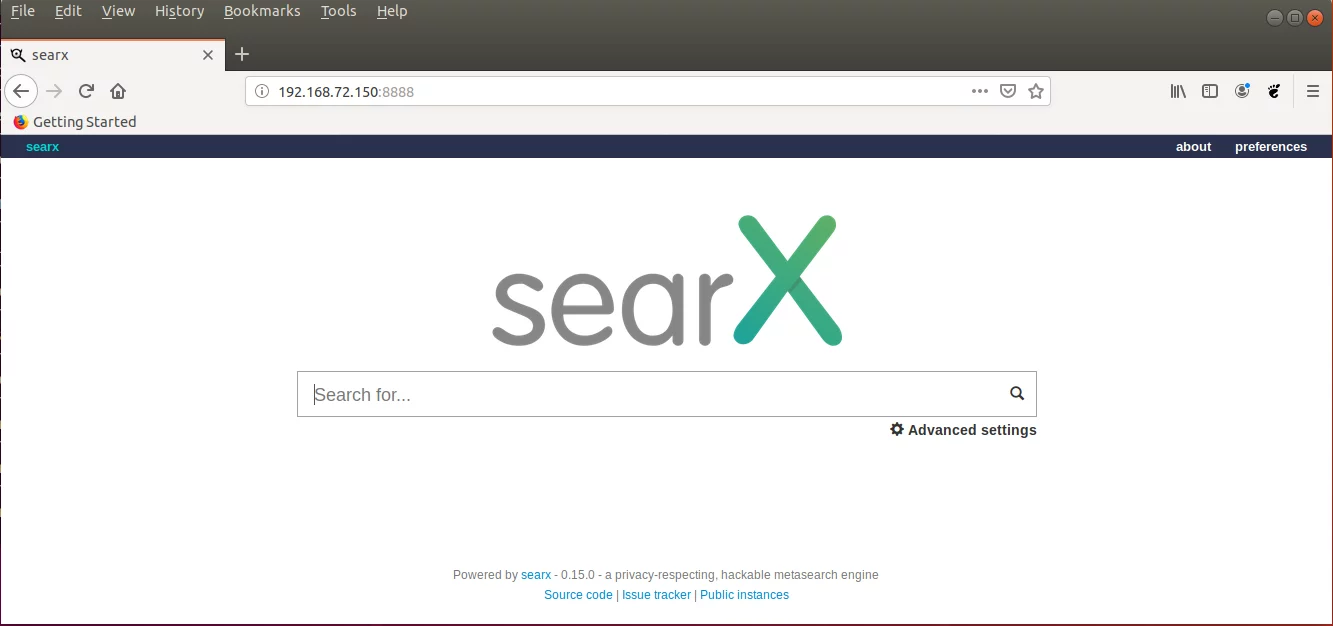Reload the current page
The width and height of the screenshot is (1333, 626).
pyautogui.click(x=86, y=91)
